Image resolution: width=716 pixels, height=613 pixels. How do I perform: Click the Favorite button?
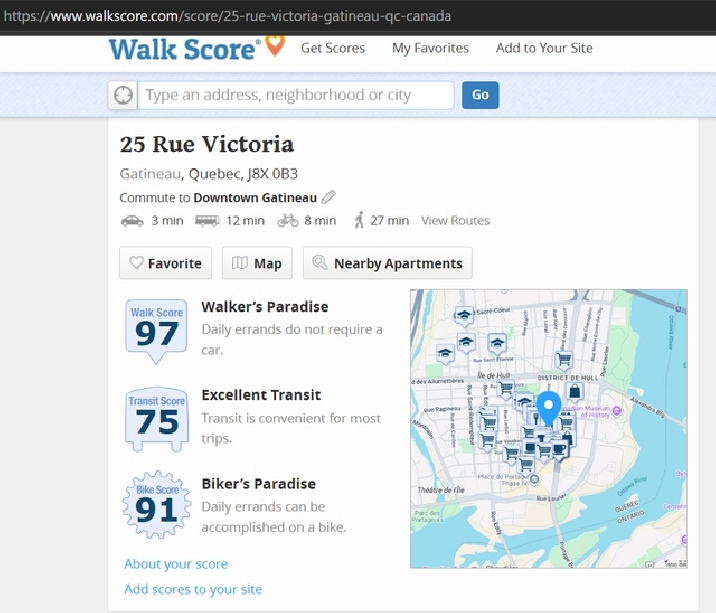165,263
